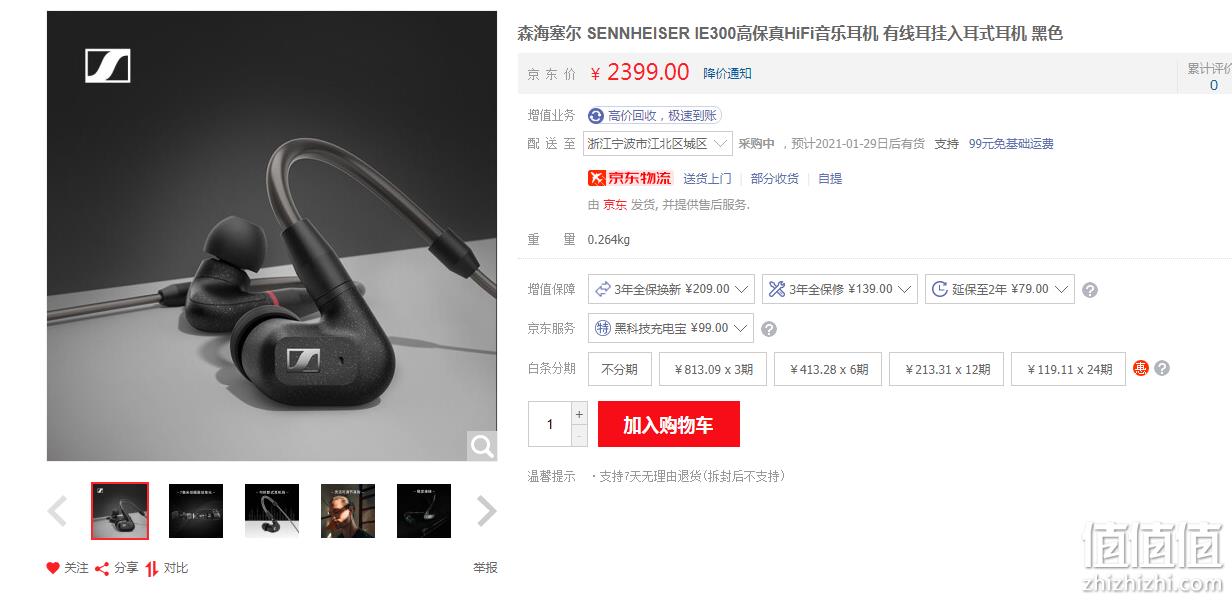Viewport: 1232px width, 601px height.
Task: Select the portrait model product thumbnail
Action: pos(348,511)
